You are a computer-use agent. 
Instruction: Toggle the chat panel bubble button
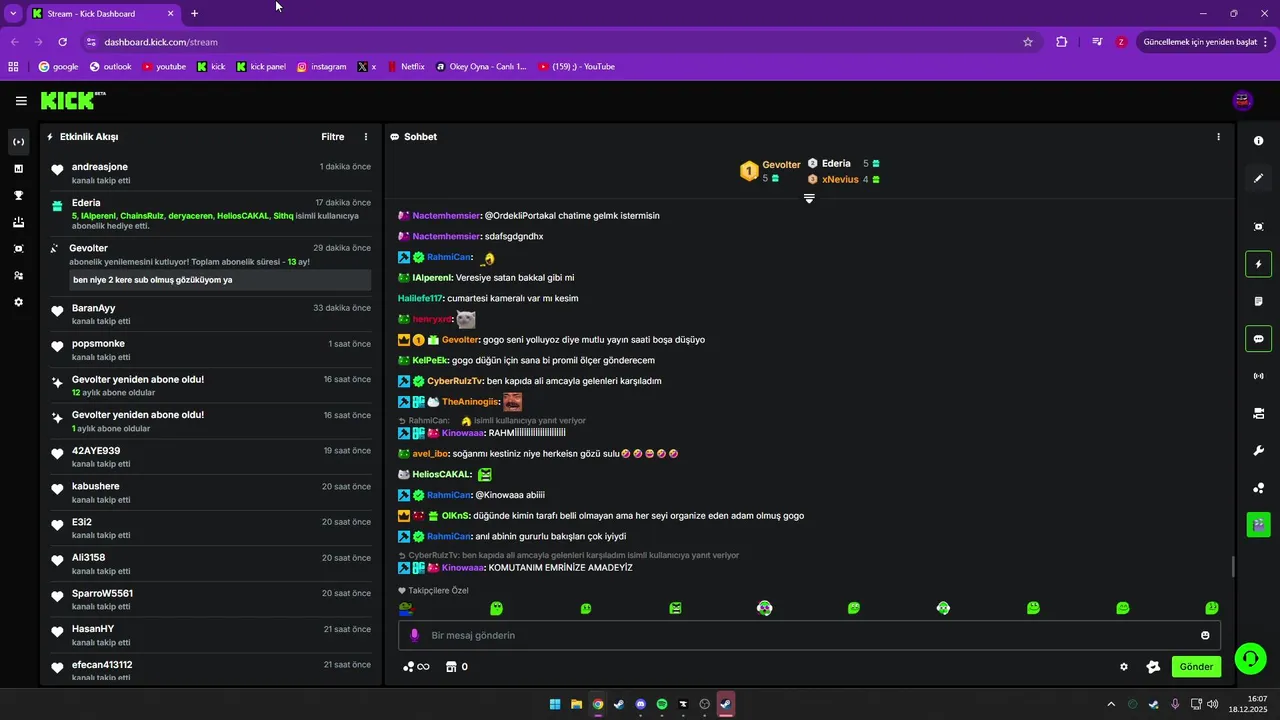tap(1258, 339)
